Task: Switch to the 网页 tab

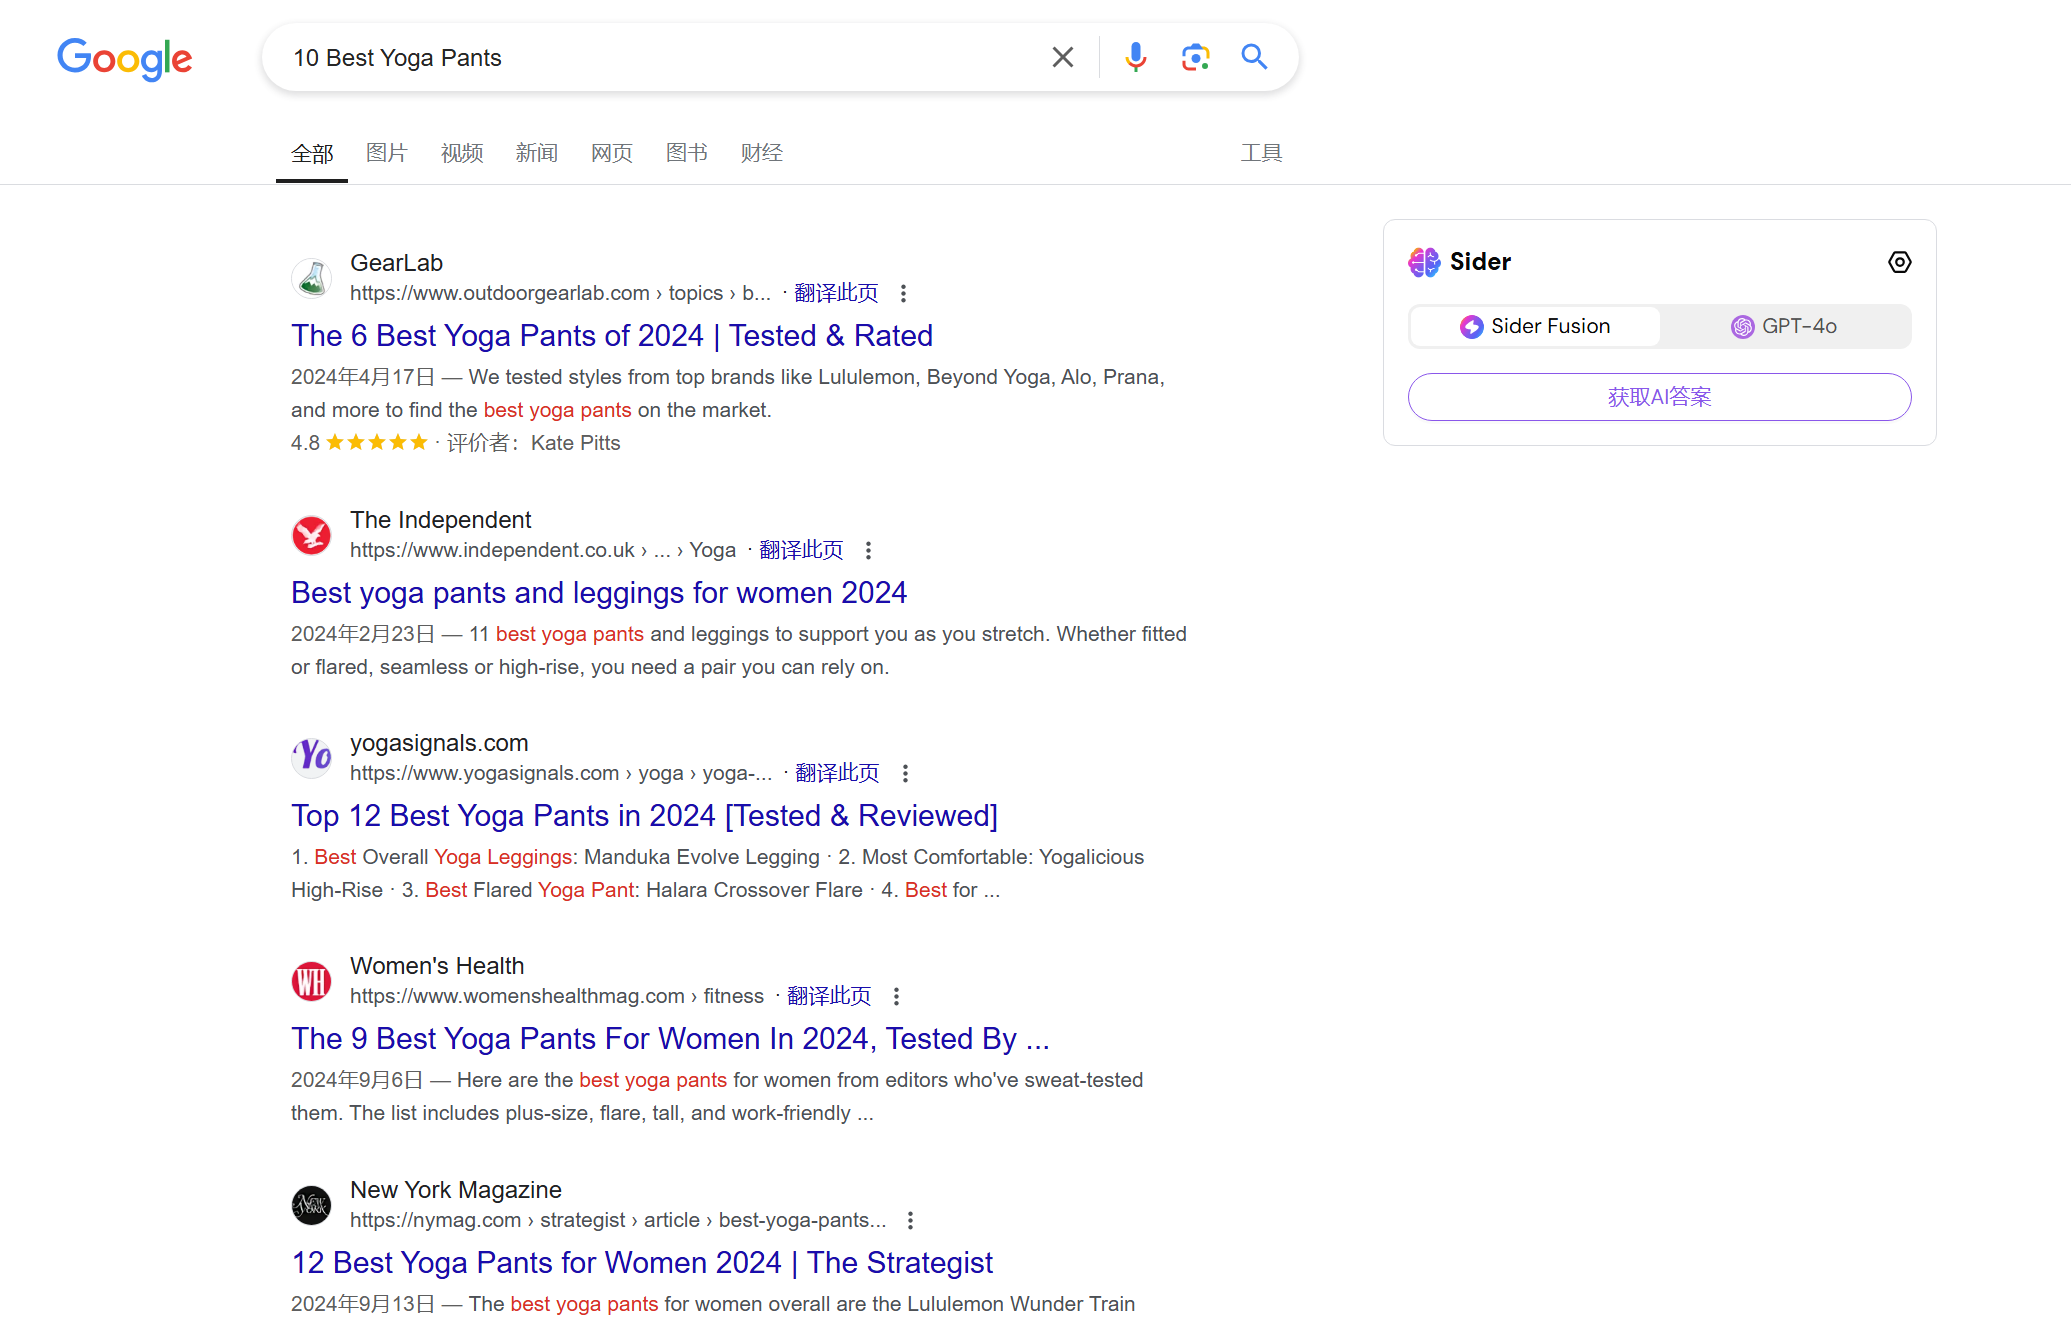Action: point(612,153)
